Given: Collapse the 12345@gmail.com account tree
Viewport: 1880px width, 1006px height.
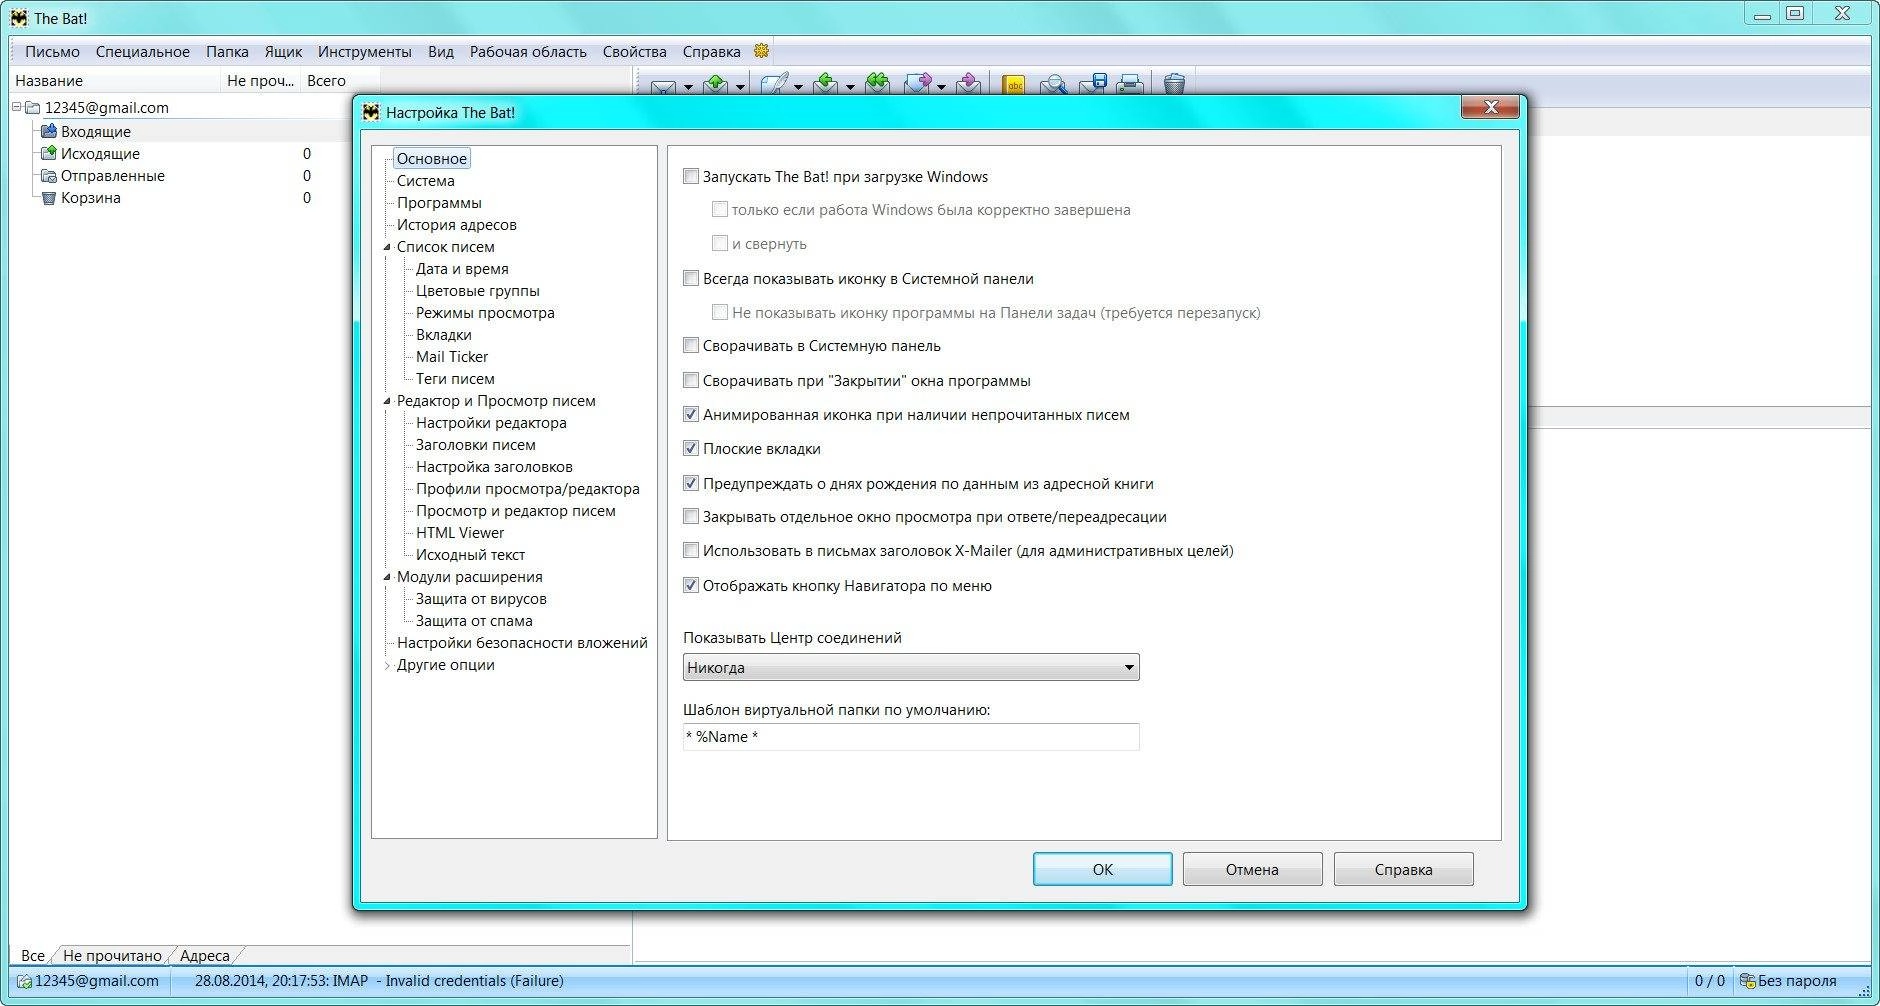Looking at the screenshot, I should [17, 107].
